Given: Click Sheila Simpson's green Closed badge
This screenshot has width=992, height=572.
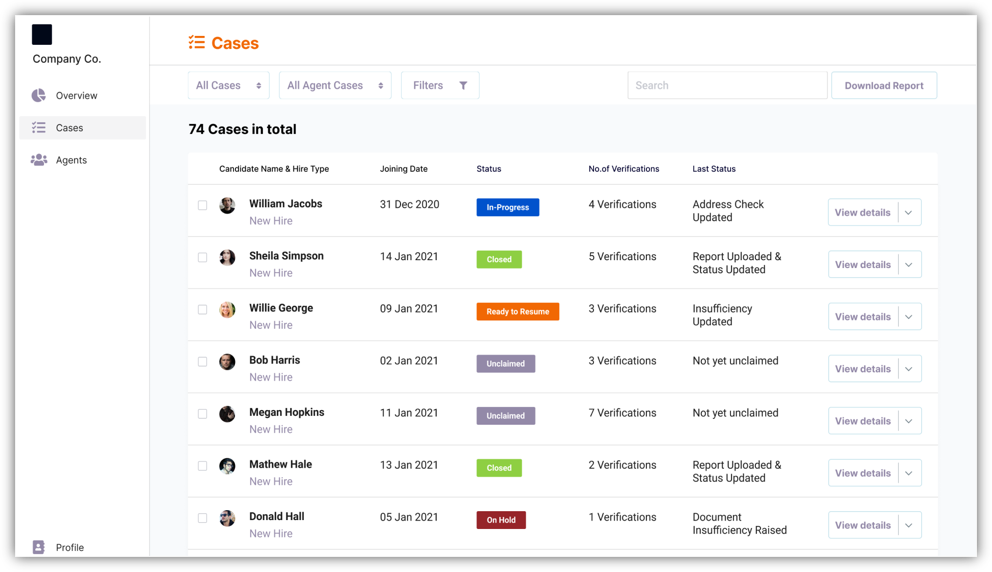Looking at the screenshot, I should [x=499, y=259].
